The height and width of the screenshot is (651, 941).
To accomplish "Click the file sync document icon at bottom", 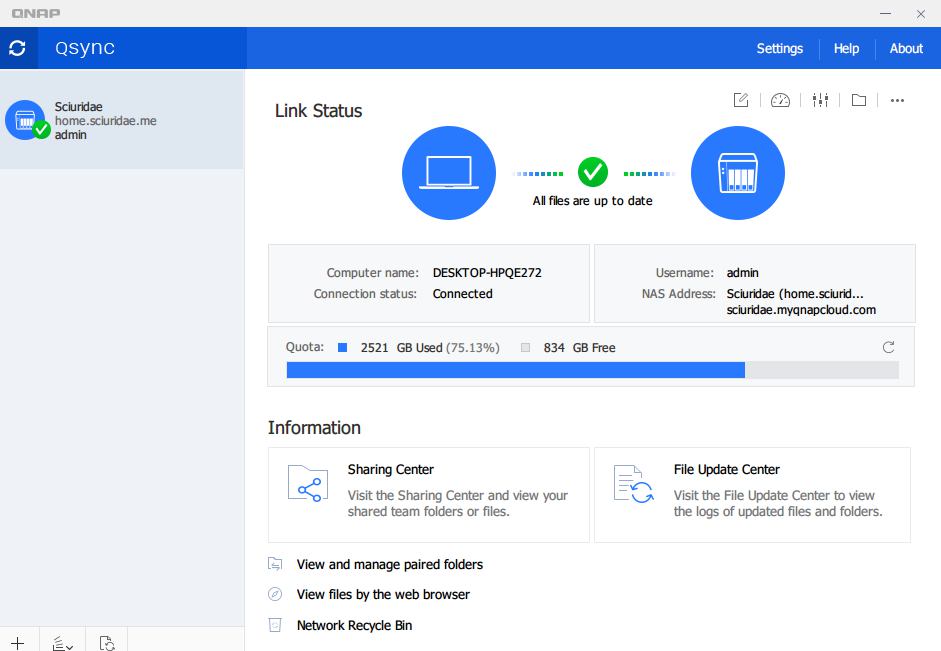I will pyautogui.click(x=107, y=643).
